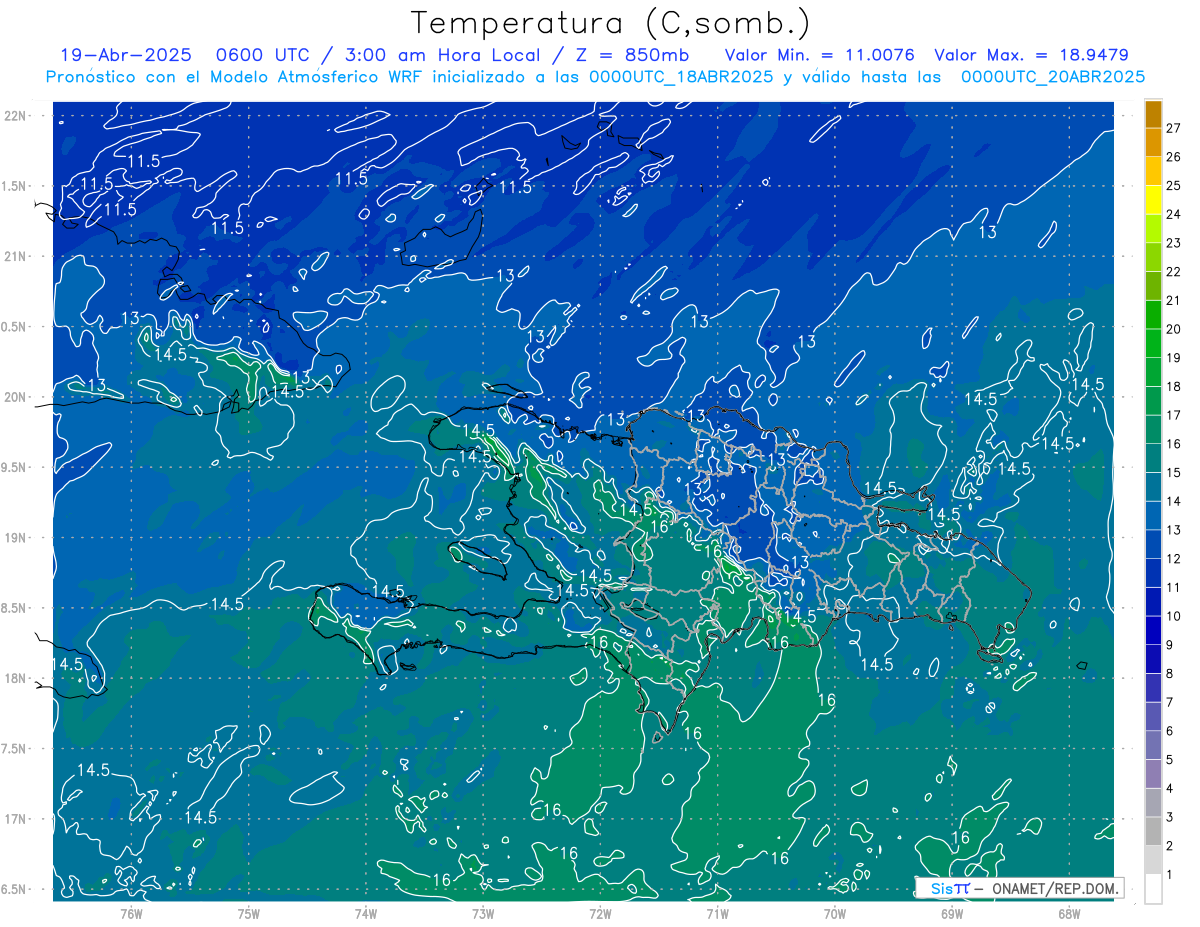
Task: Click colorbar label '3'
Action: pos(1169,818)
